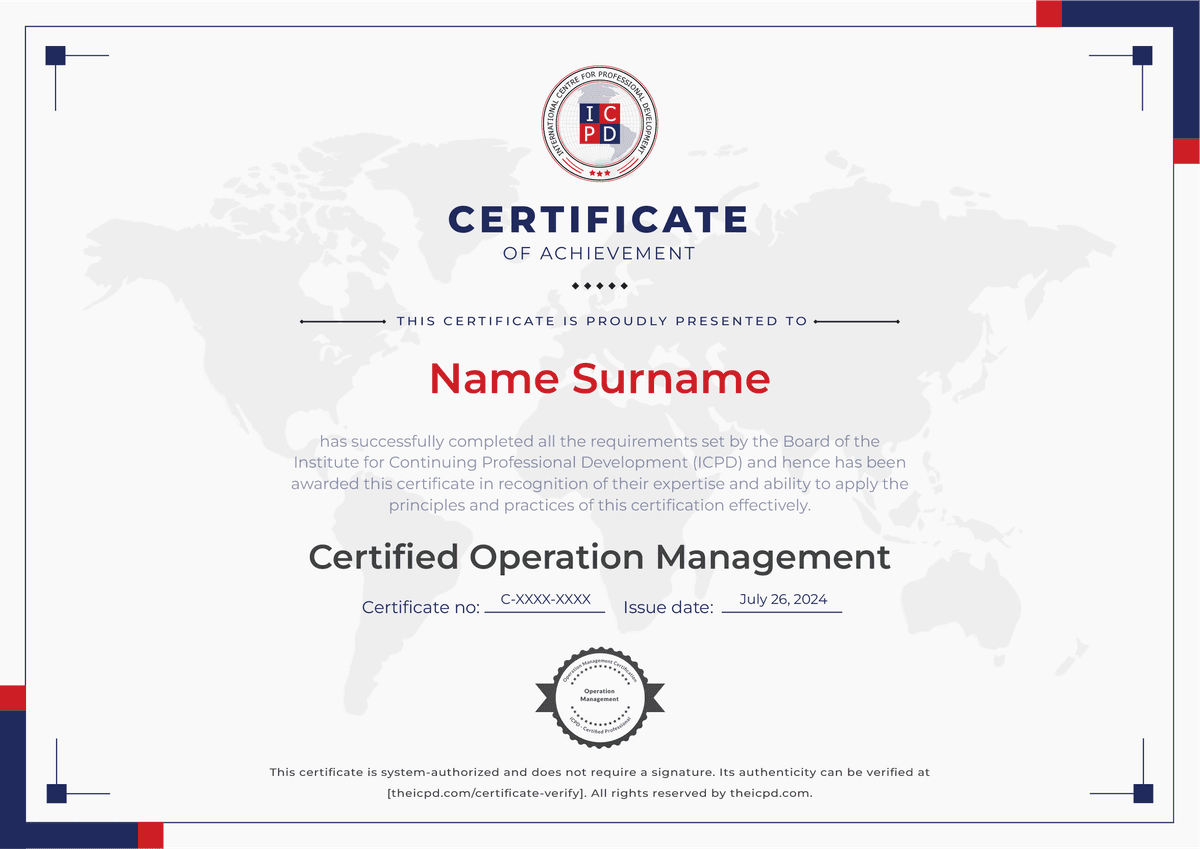Viewport: 1200px width, 849px height.
Task: Open the theicpd.com/certificate-verify link
Action: [486, 793]
